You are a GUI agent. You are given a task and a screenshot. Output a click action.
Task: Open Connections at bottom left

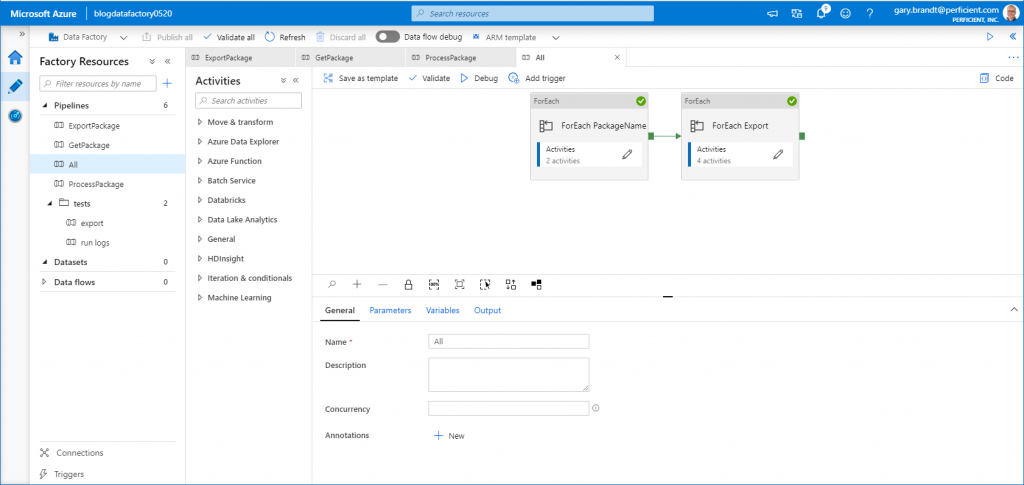pos(71,453)
